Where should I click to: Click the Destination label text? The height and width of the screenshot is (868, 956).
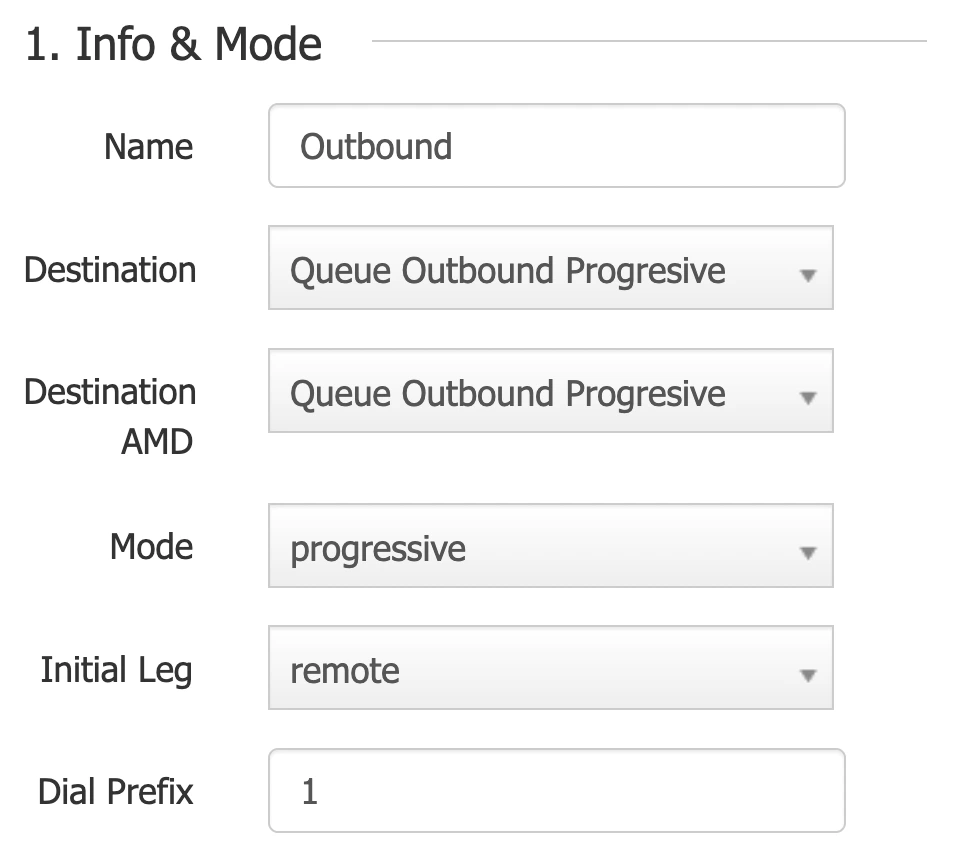coord(110,270)
